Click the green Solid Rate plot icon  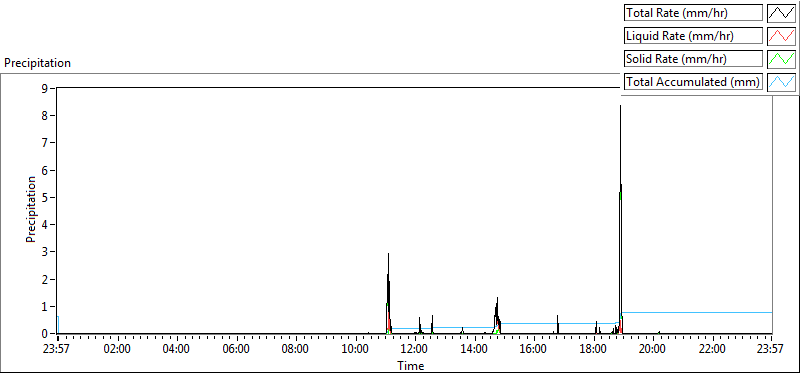[781, 58]
